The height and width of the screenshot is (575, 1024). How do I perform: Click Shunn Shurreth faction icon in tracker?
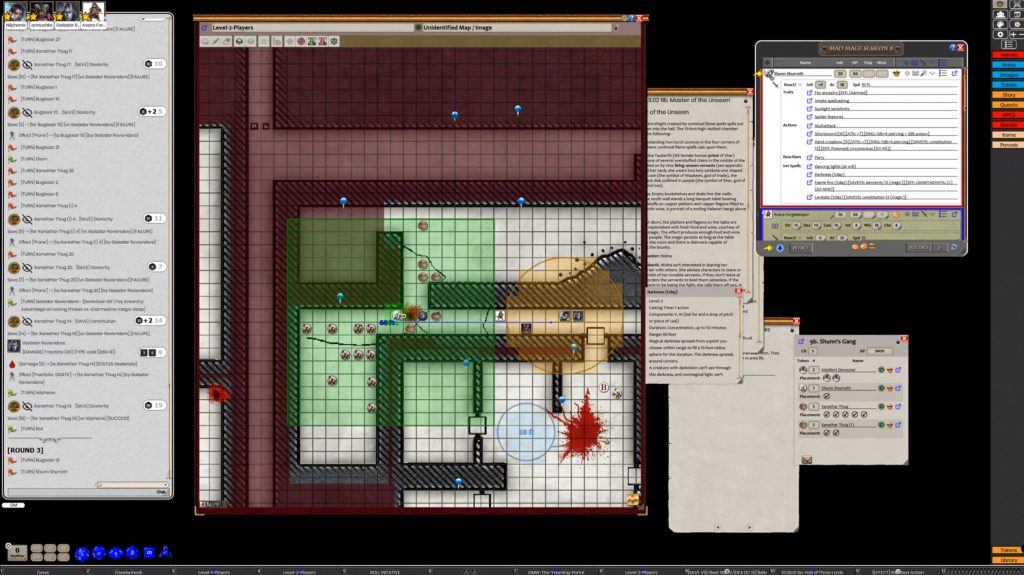click(x=897, y=74)
